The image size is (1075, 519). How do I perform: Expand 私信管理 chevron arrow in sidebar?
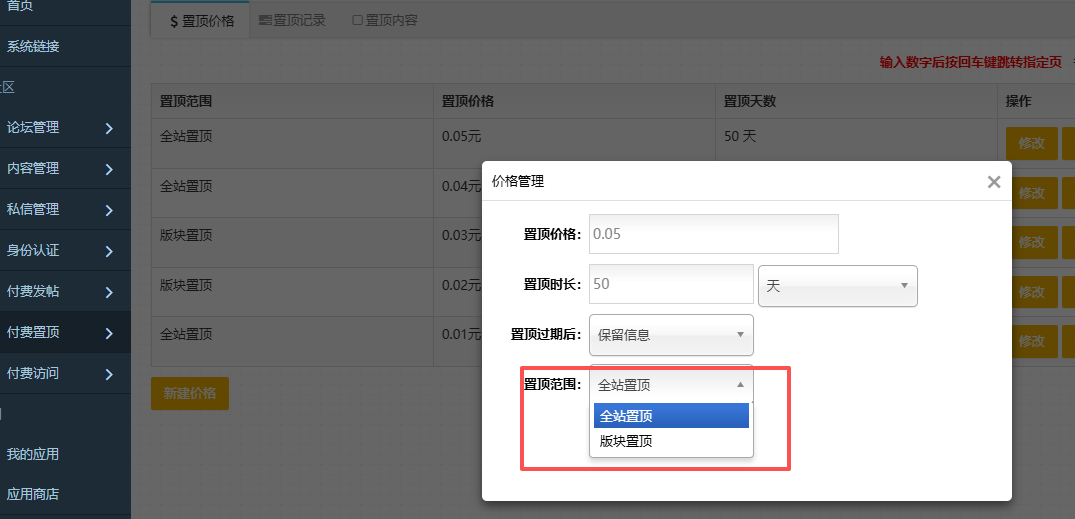point(108,210)
